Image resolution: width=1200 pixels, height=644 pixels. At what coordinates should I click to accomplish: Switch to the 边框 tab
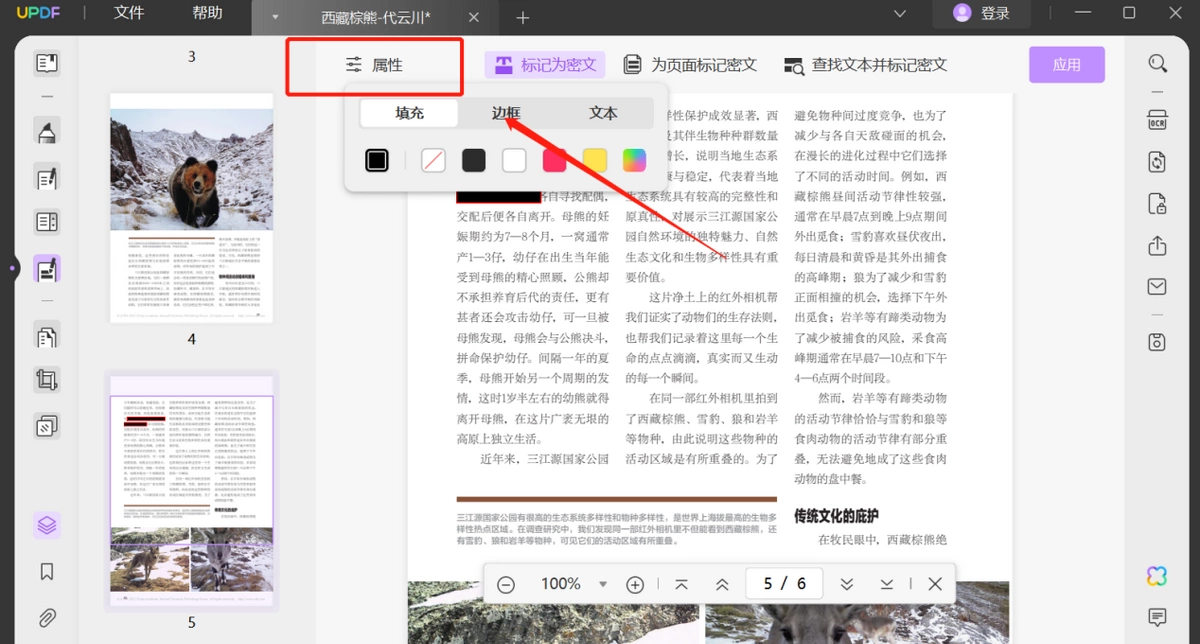pos(506,113)
